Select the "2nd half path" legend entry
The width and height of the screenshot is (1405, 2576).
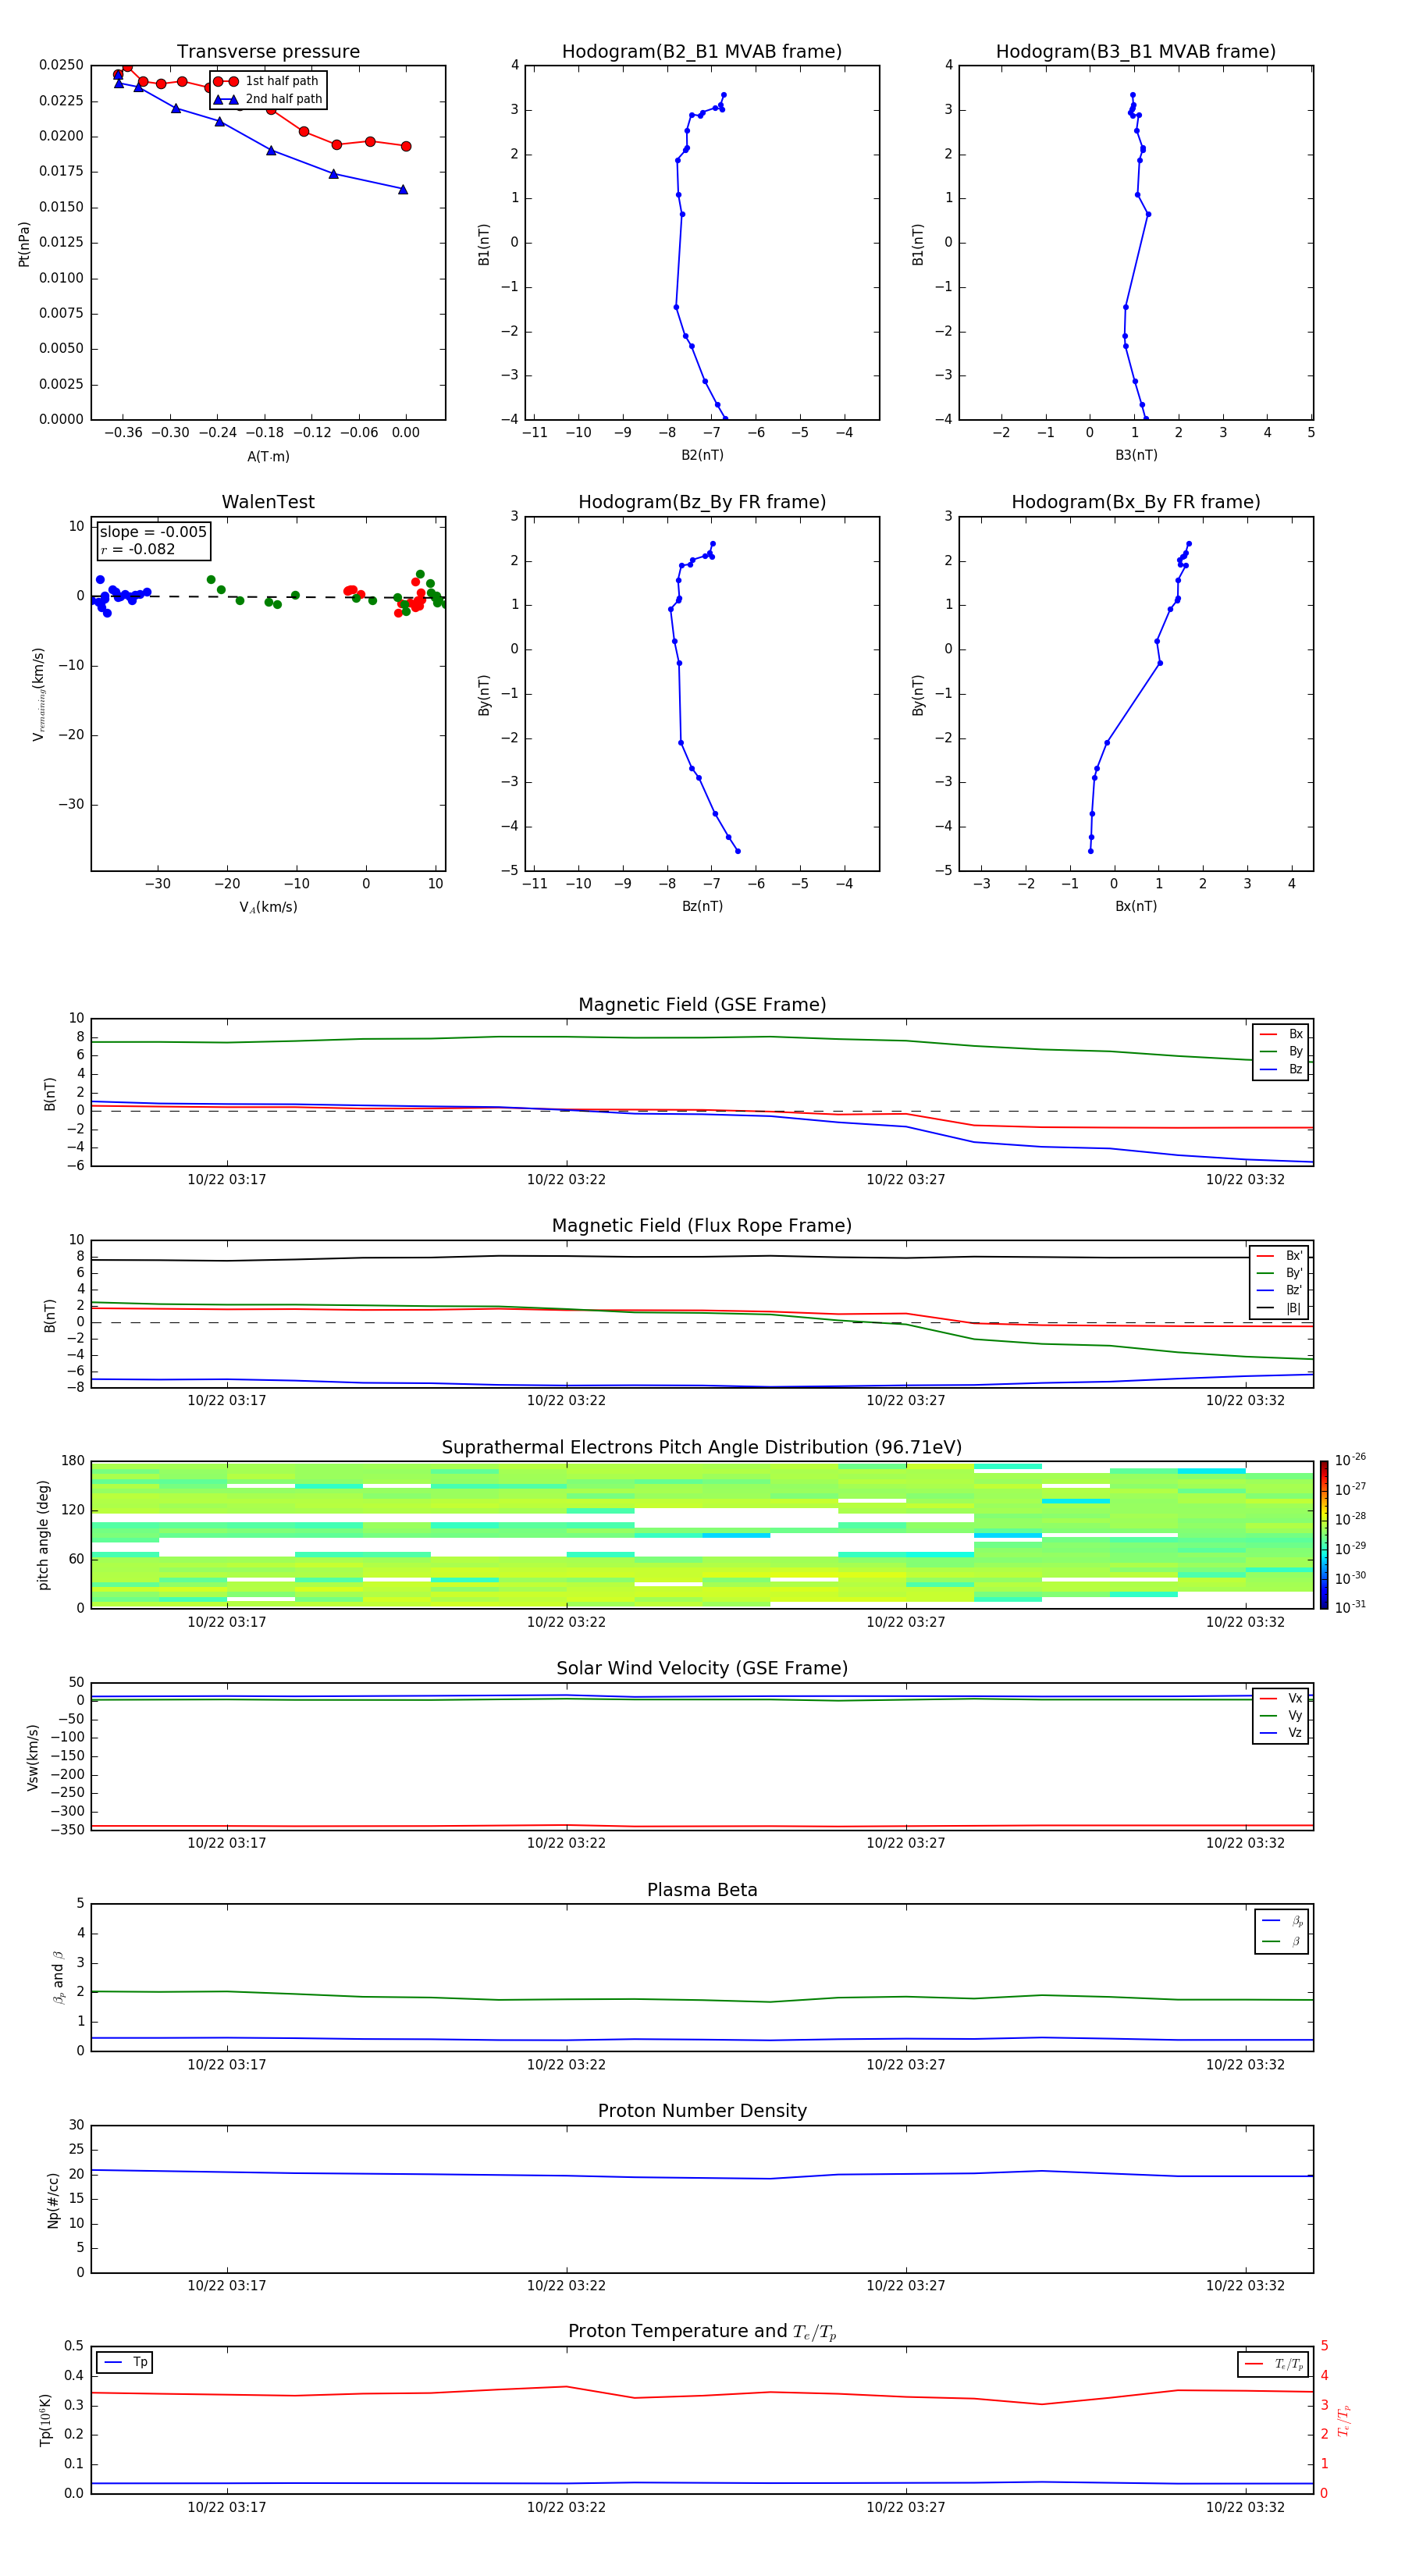pyautogui.click(x=267, y=99)
